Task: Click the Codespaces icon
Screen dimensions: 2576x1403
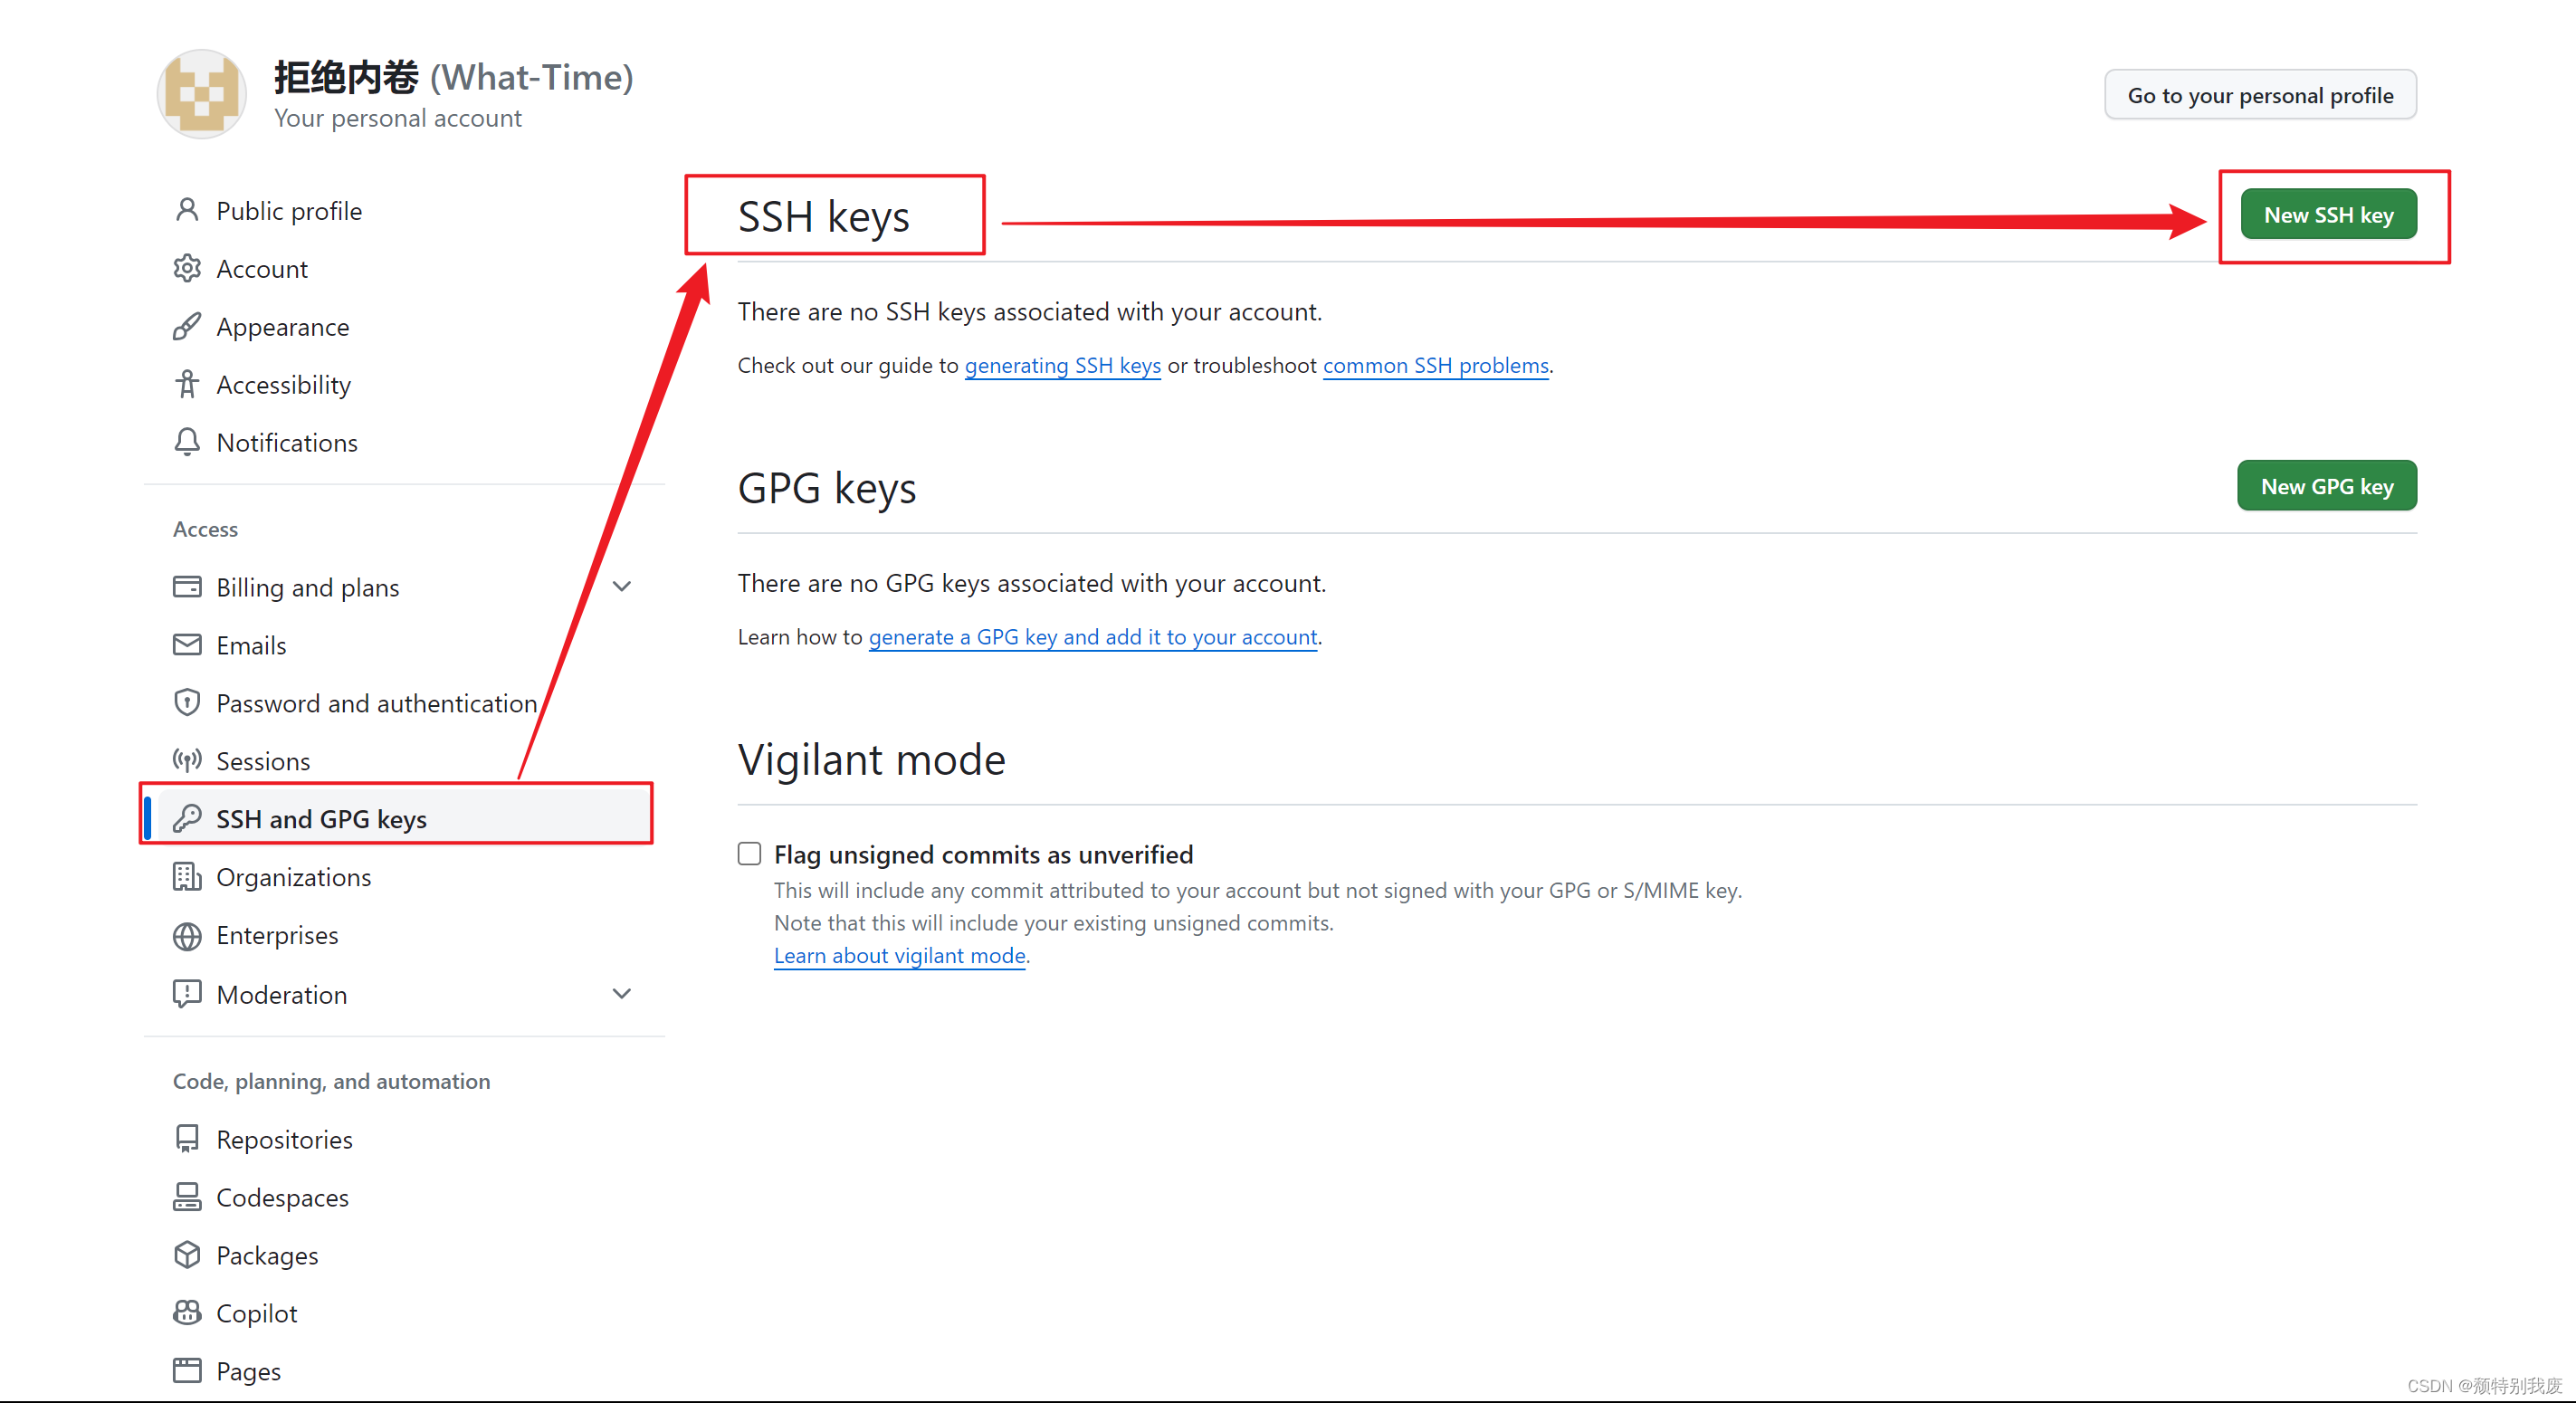Action: (x=187, y=1196)
